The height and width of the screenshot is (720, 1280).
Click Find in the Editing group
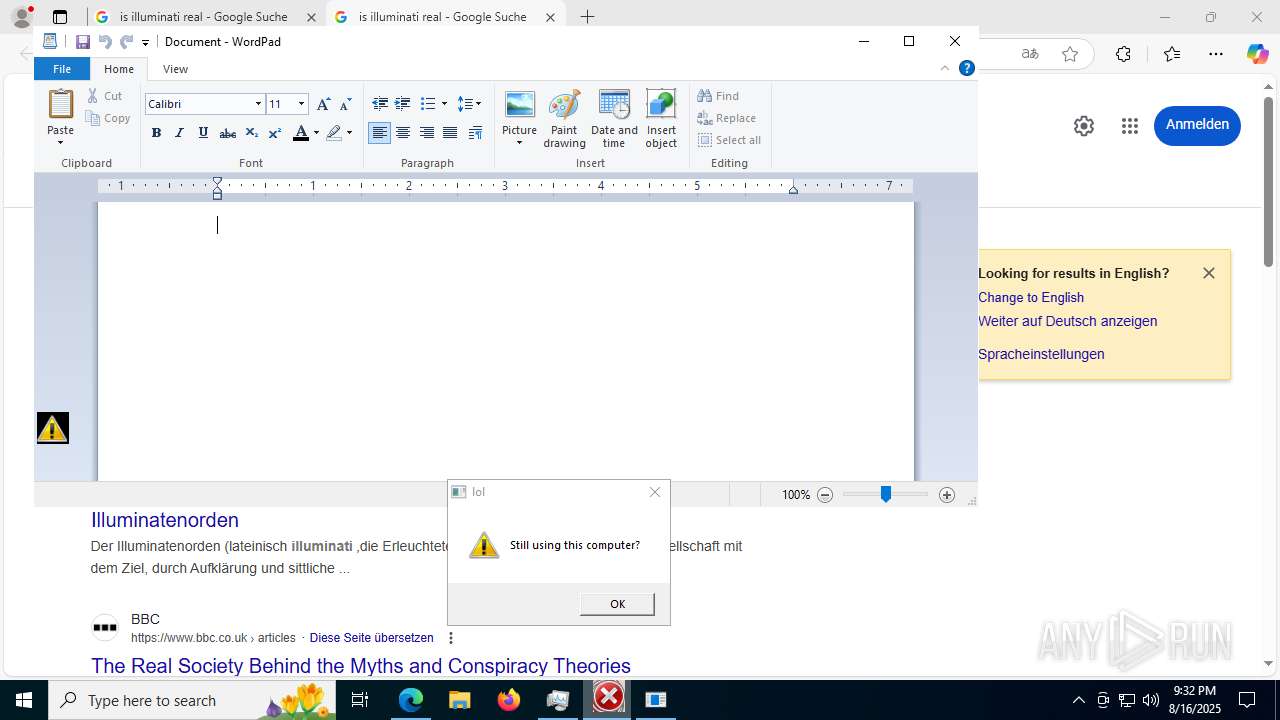(x=718, y=96)
